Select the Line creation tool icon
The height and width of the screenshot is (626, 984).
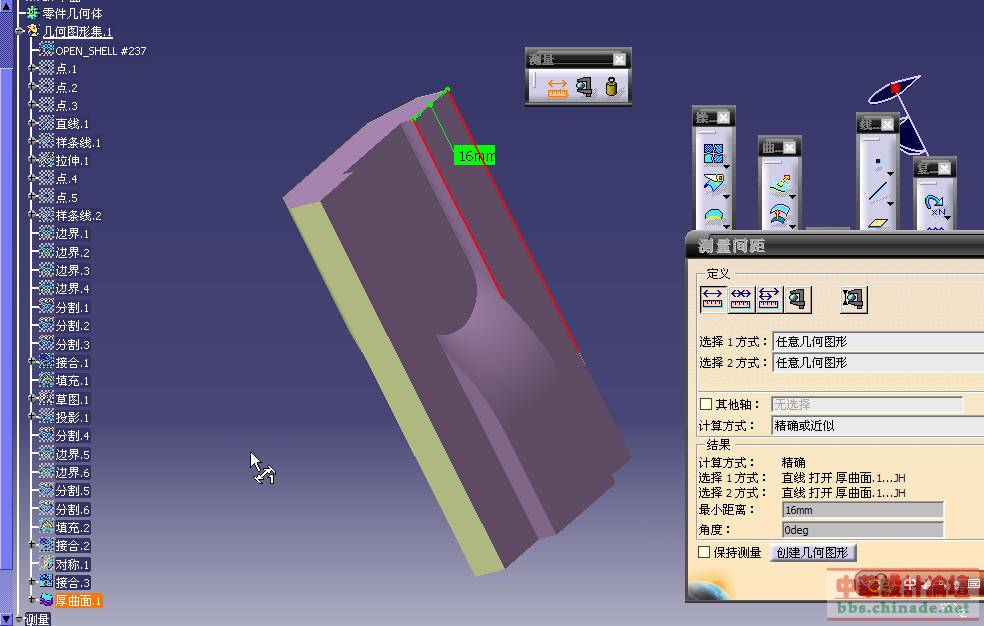(877, 191)
